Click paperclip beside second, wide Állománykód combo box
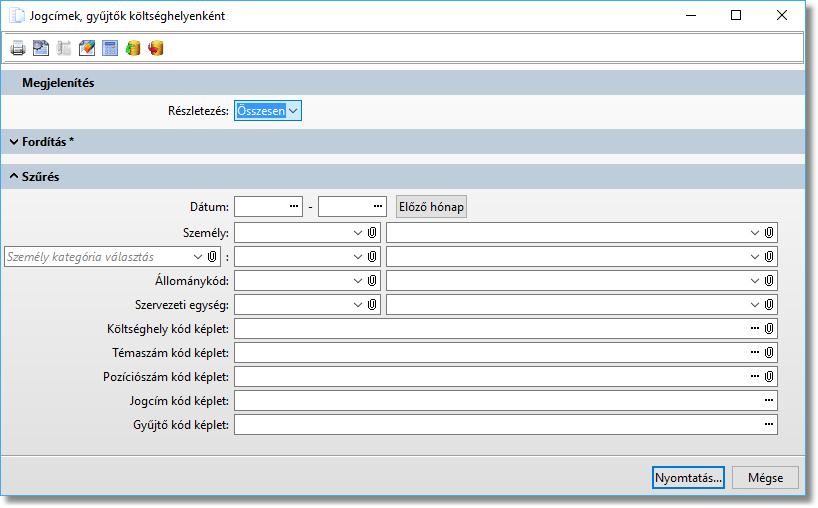 (x=769, y=281)
